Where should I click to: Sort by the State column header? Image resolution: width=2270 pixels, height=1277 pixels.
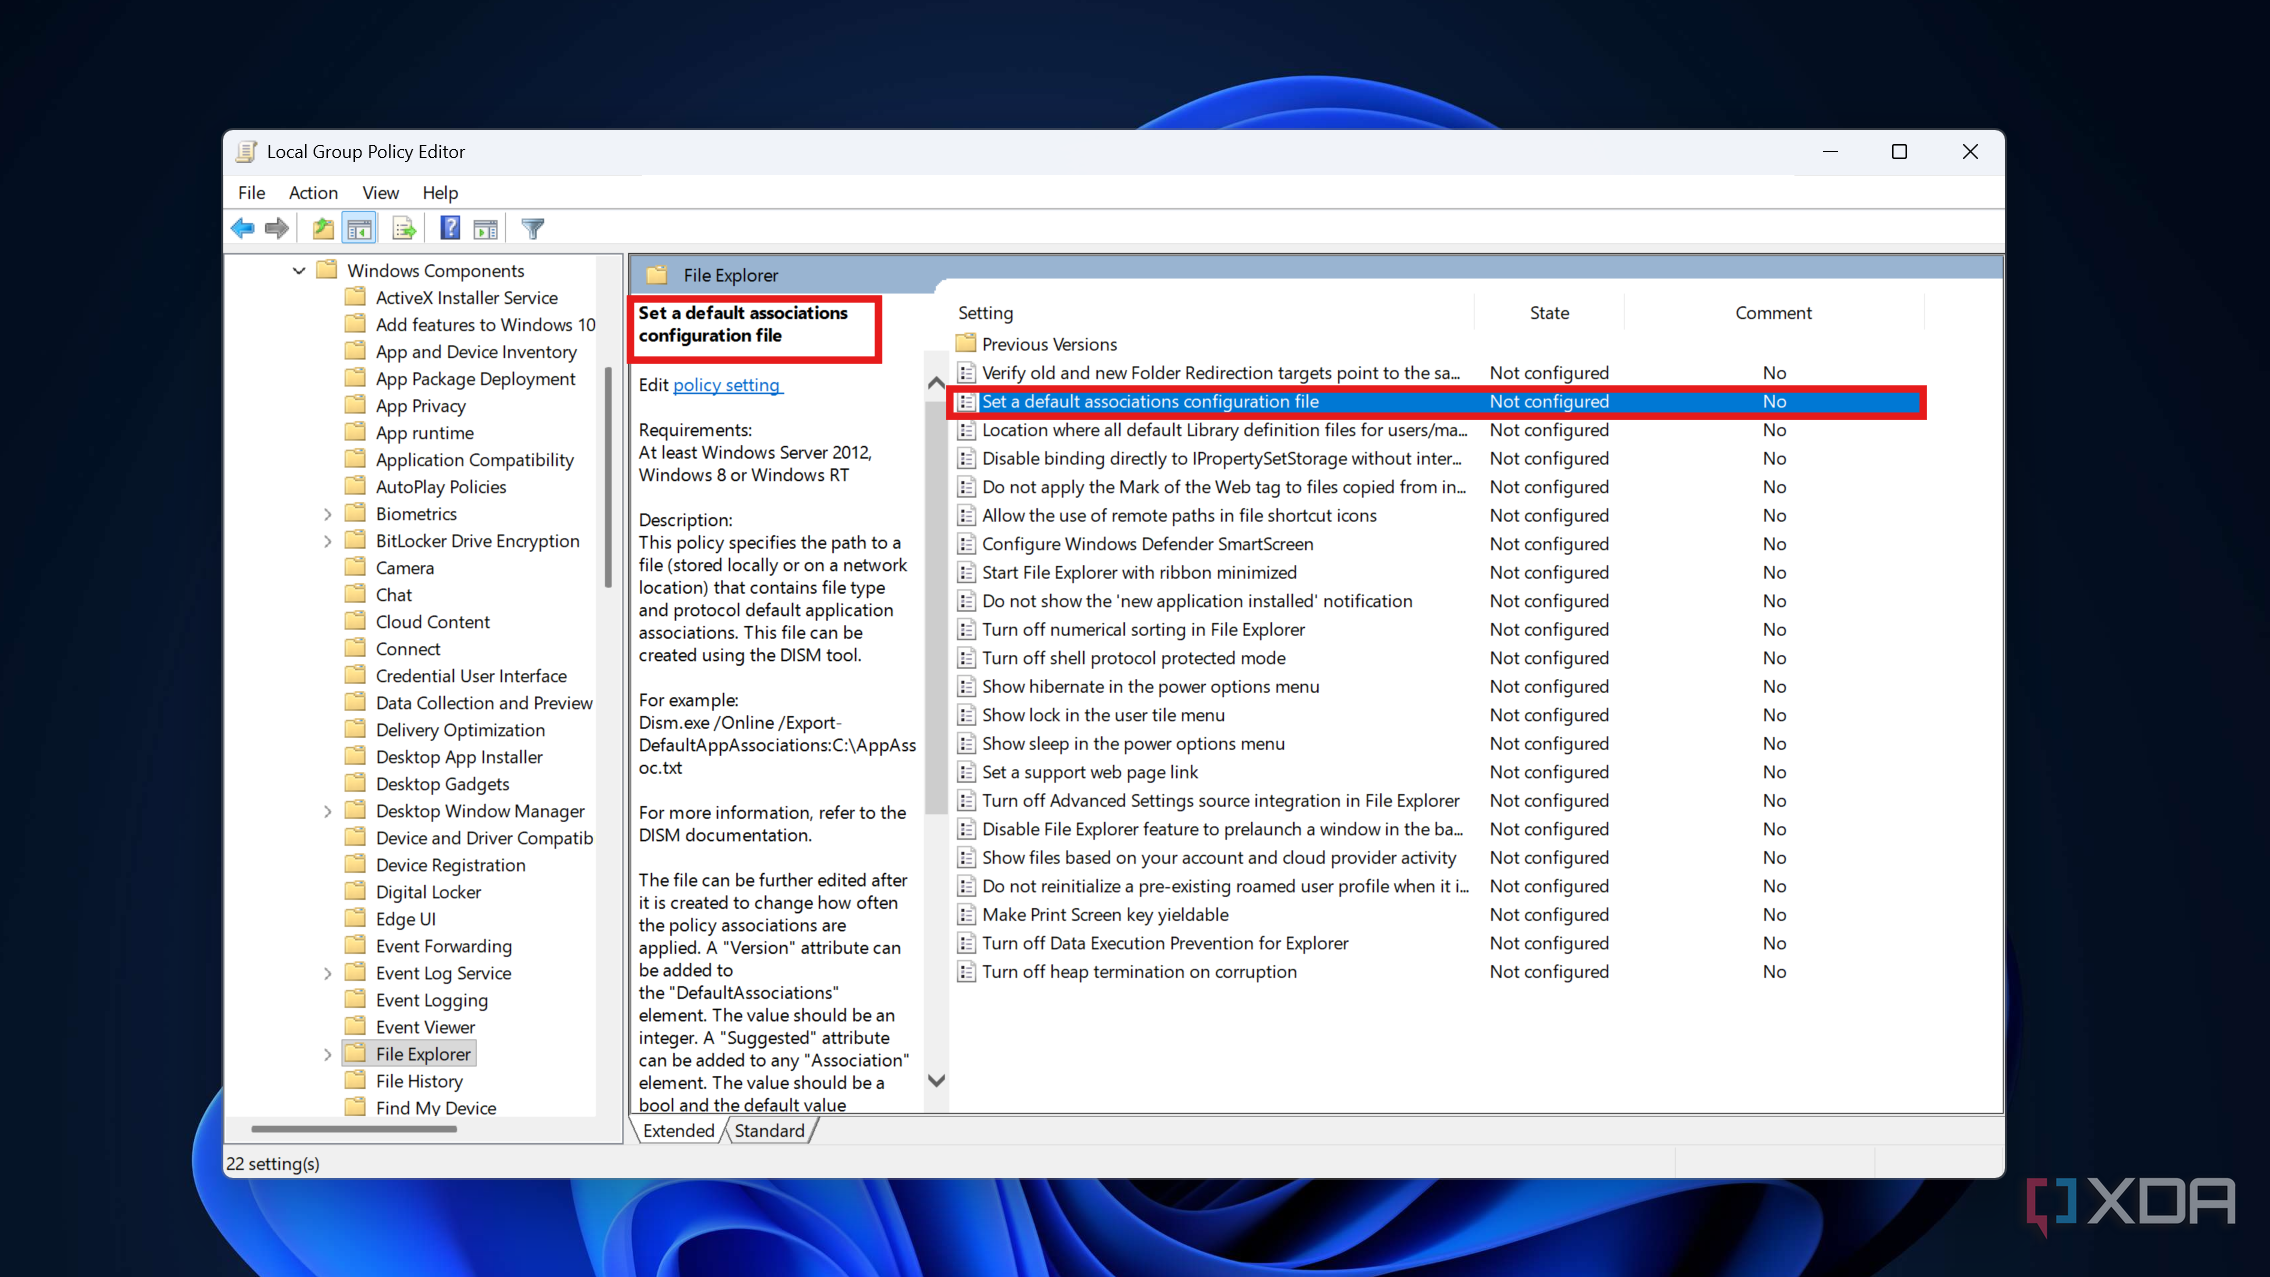(x=1549, y=313)
